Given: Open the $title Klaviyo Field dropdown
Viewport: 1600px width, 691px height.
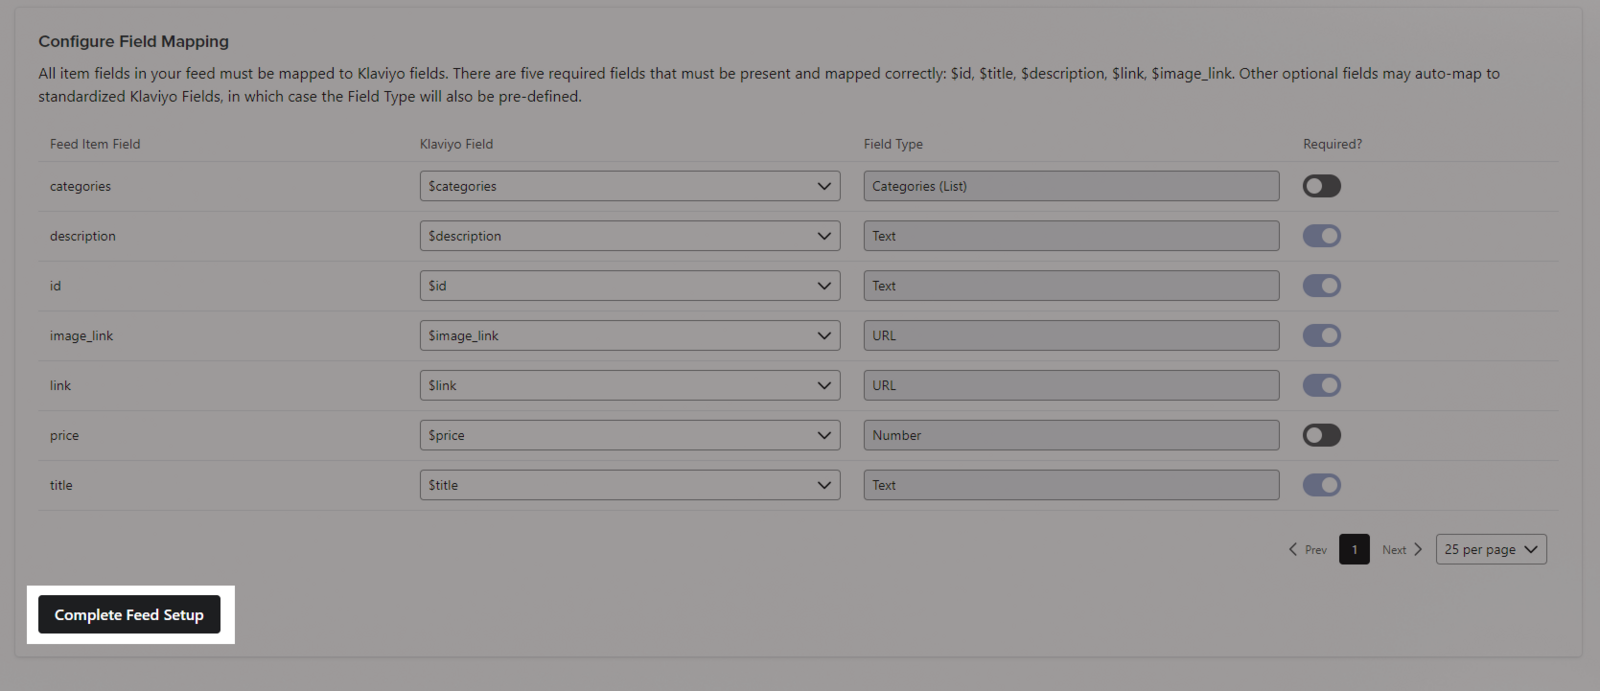Looking at the screenshot, I should [630, 485].
